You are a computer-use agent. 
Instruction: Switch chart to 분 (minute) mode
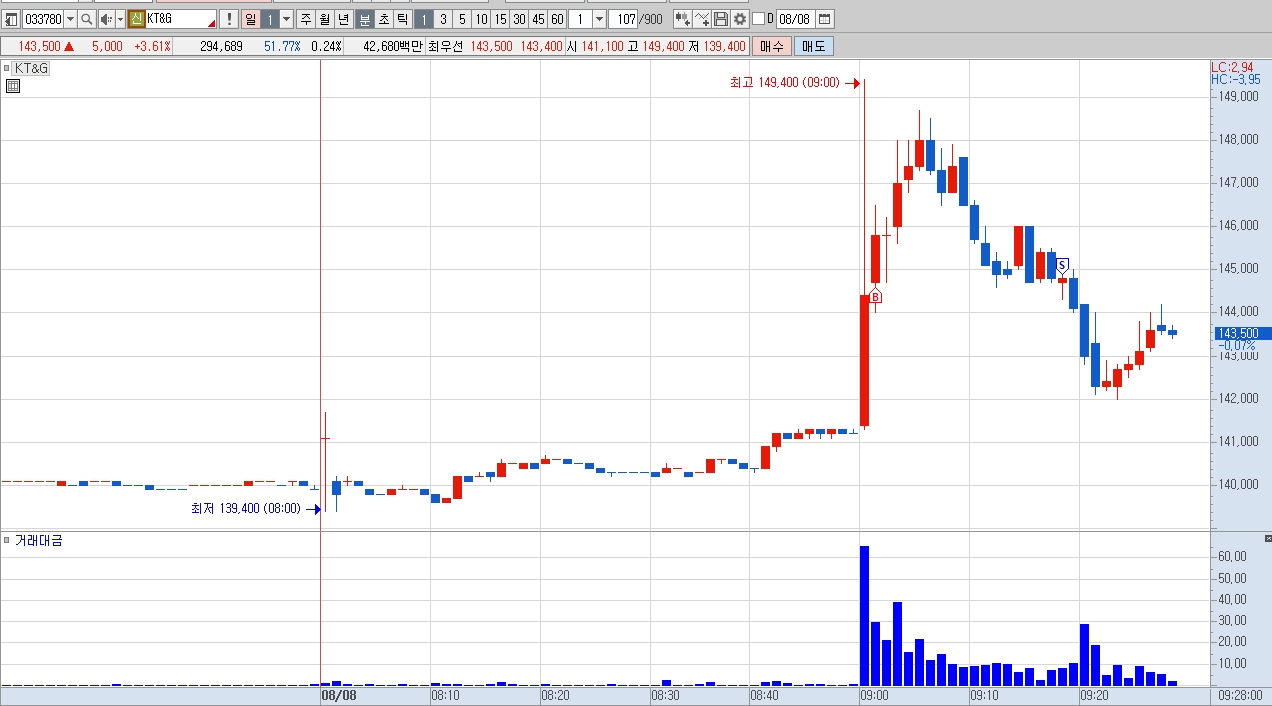click(x=365, y=19)
